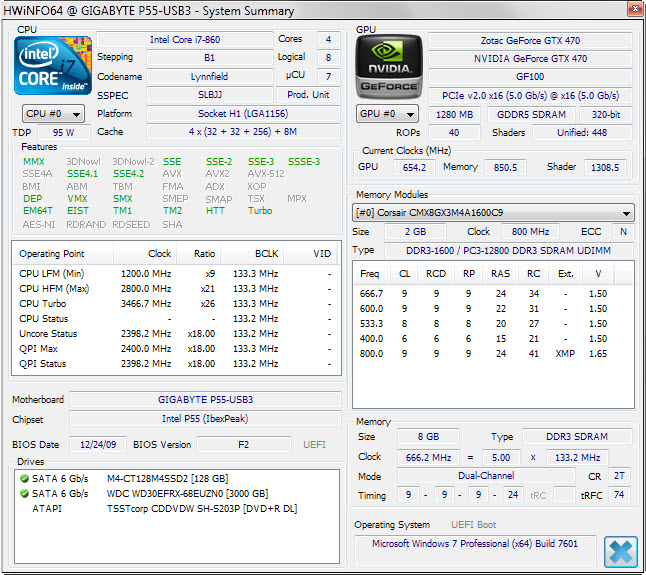
Task: Select the GF100 GPU codename field
Action: tap(530, 77)
